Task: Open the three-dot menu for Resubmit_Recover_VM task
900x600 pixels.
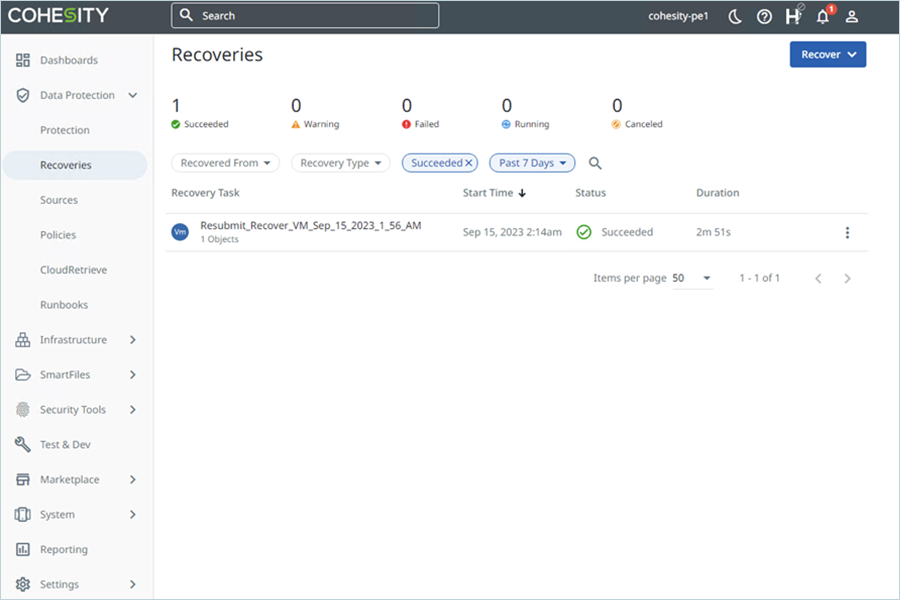Action: click(847, 233)
